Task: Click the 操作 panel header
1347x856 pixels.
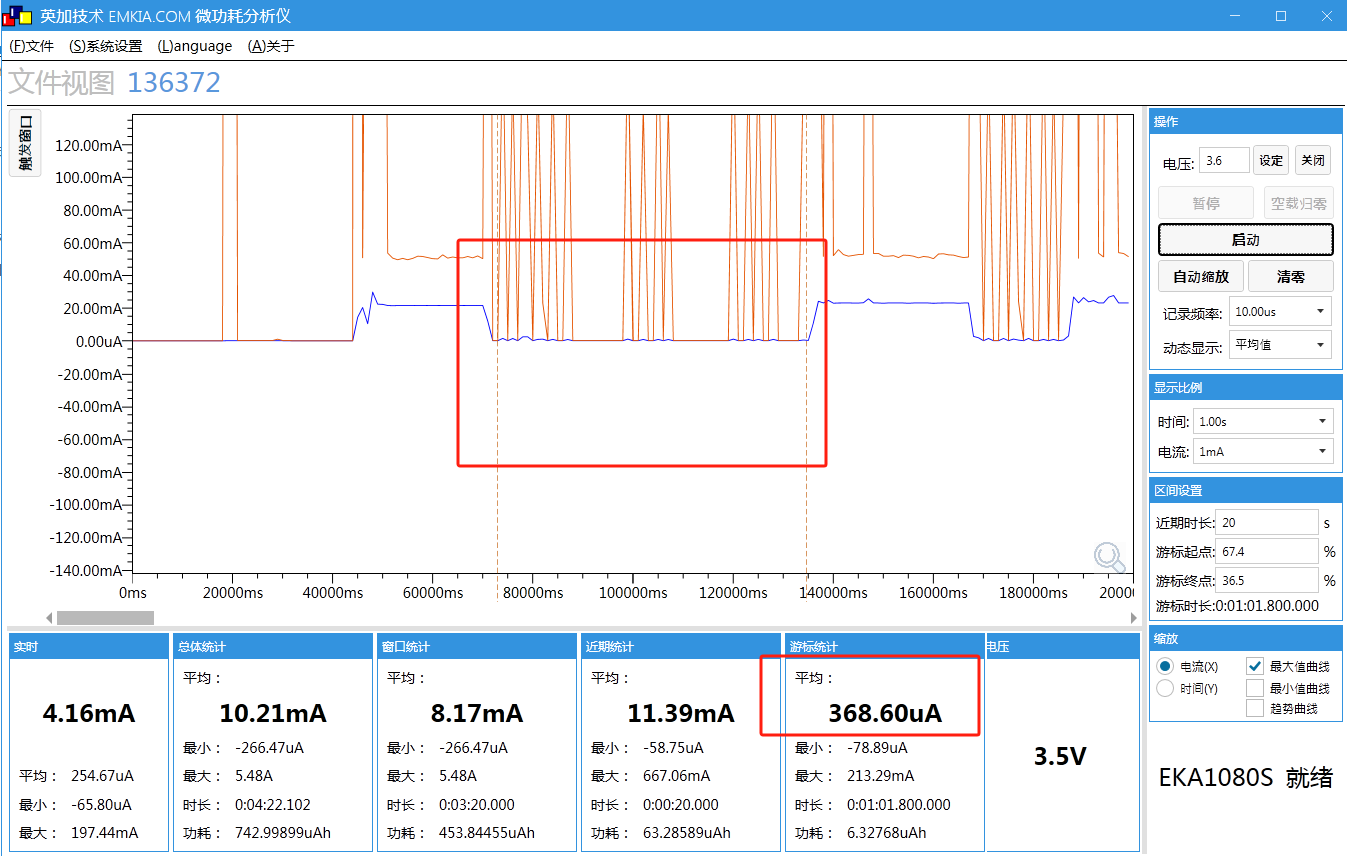Action: click(1245, 121)
